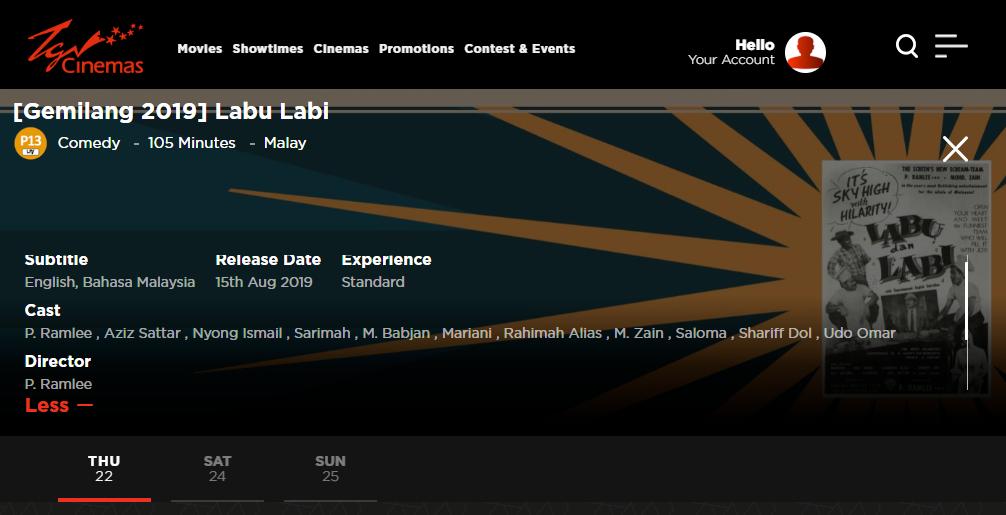Screen dimensions: 1006x515
Task: Open the Promotions page
Action: pos(416,49)
